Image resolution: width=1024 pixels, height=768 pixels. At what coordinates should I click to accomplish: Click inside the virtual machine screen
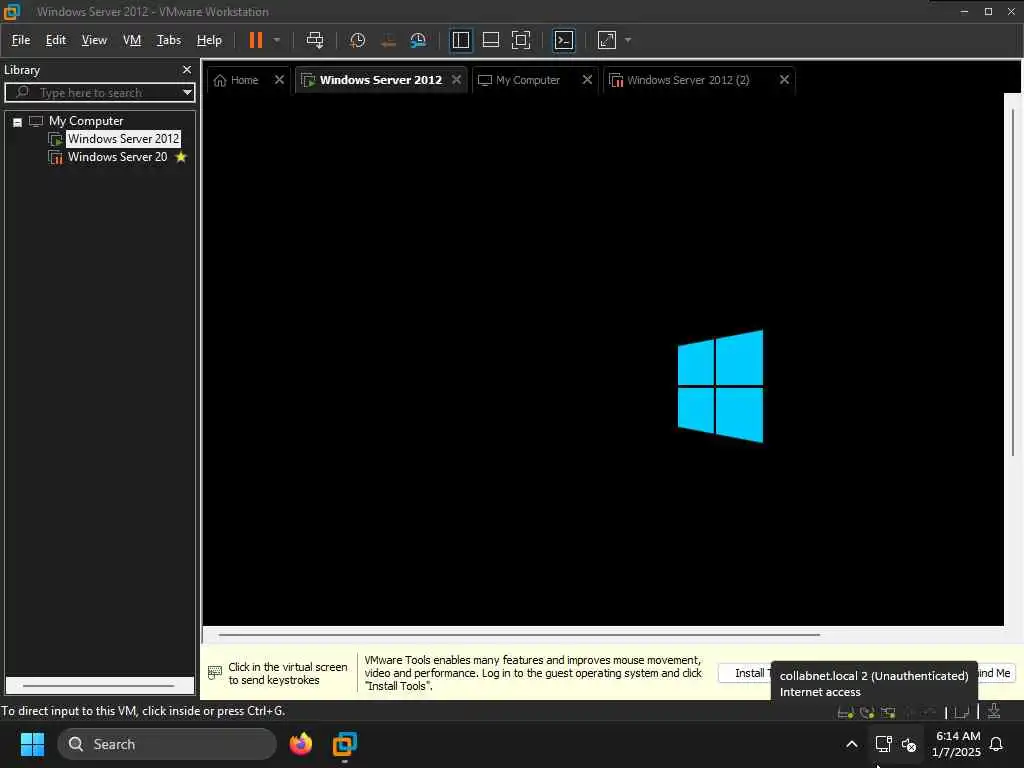coord(603,359)
